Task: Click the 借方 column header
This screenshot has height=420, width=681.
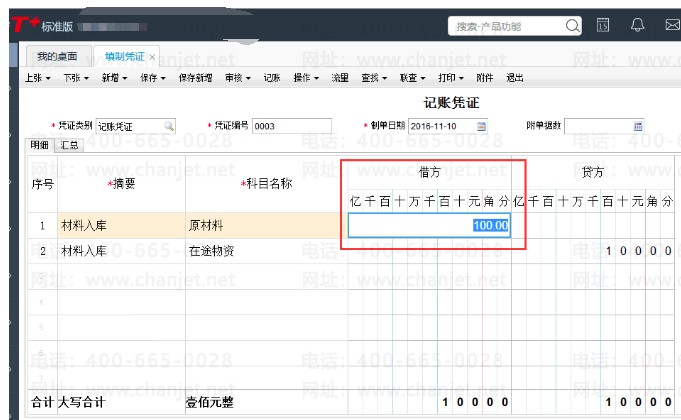Action: pyautogui.click(x=430, y=172)
